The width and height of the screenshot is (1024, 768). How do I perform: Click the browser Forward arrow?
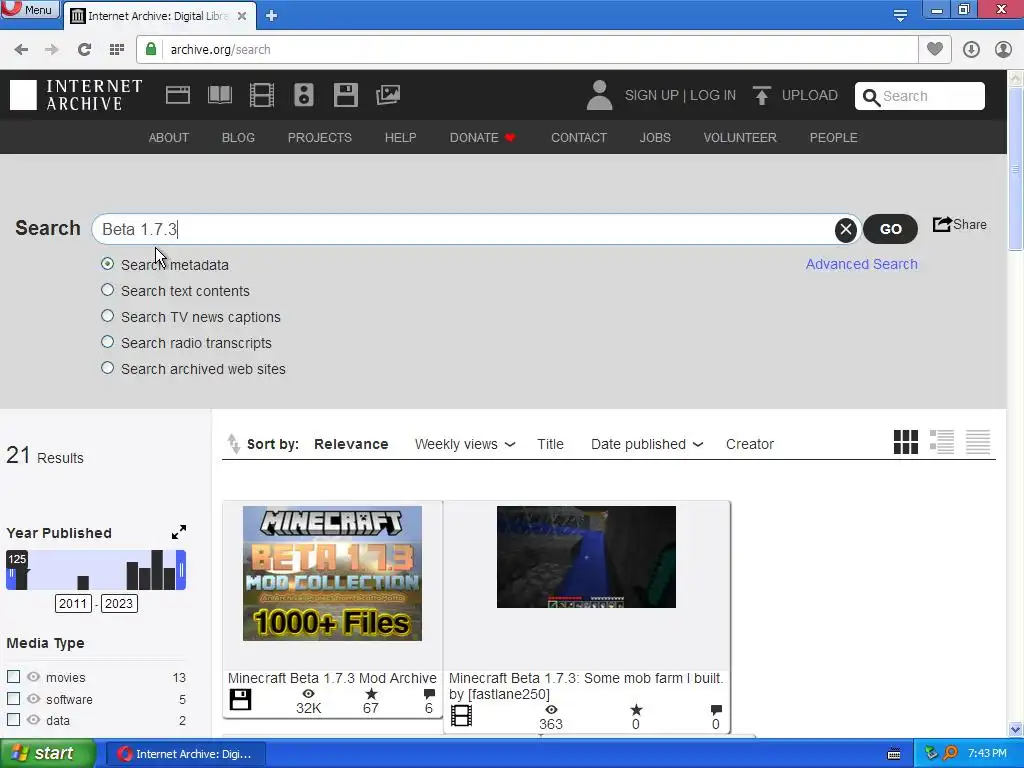(x=52, y=50)
